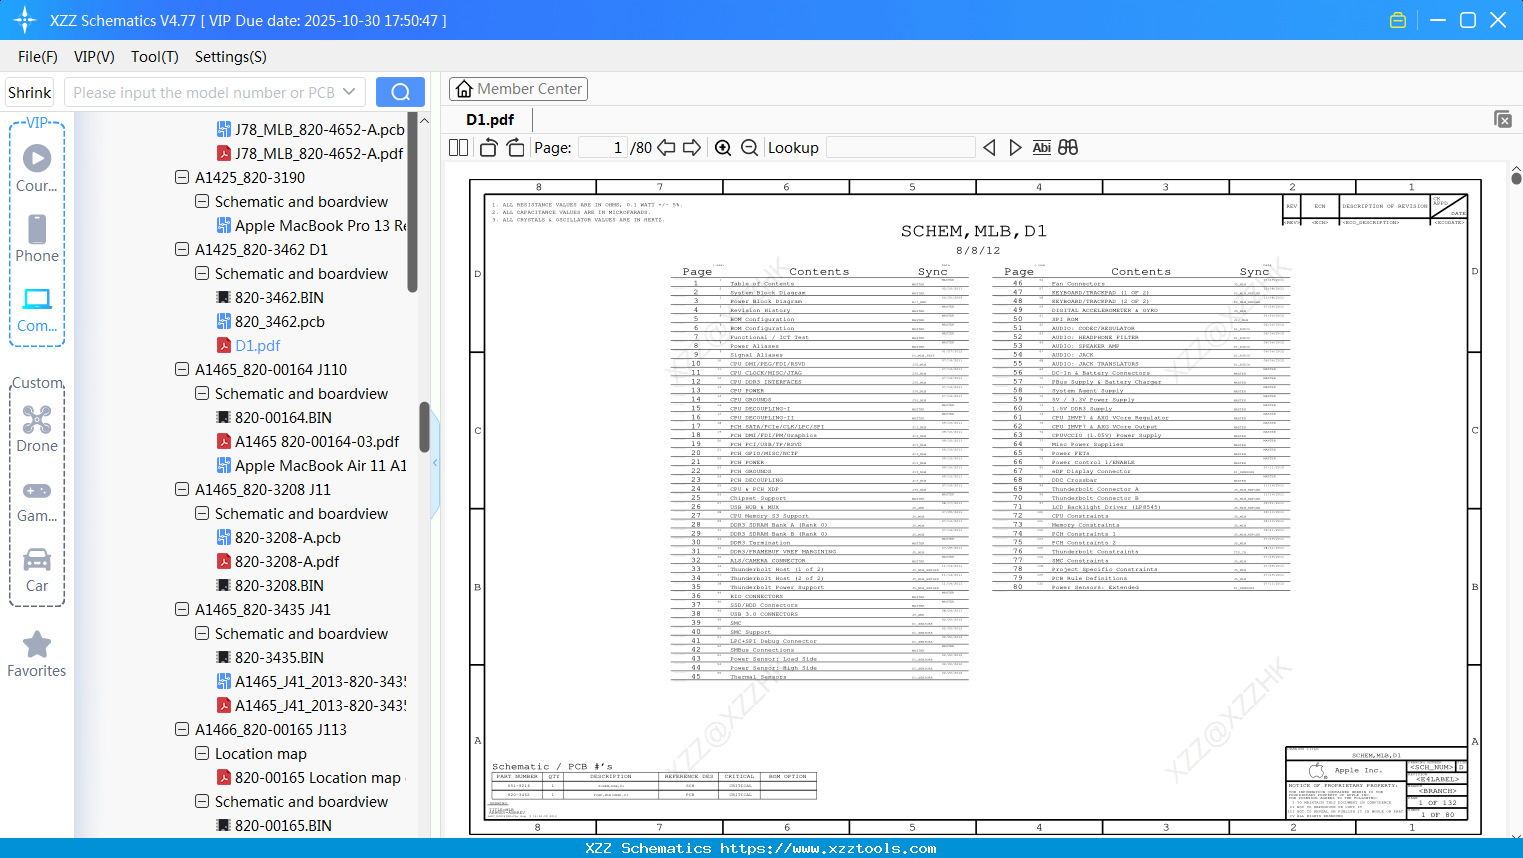Zoom out of the schematic
The height and width of the screenshot is (858, 1523).
pos(749,148)
